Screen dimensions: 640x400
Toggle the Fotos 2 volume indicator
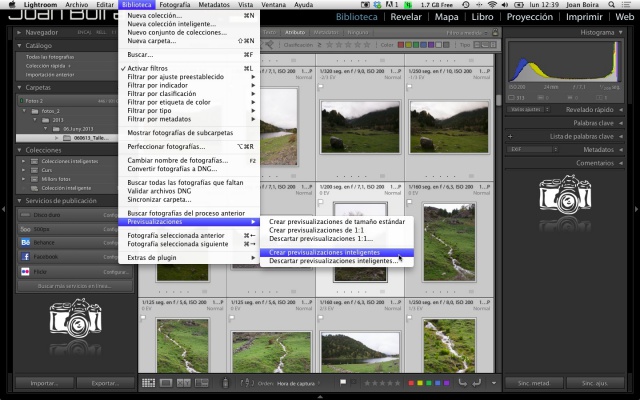pos(21,100)
